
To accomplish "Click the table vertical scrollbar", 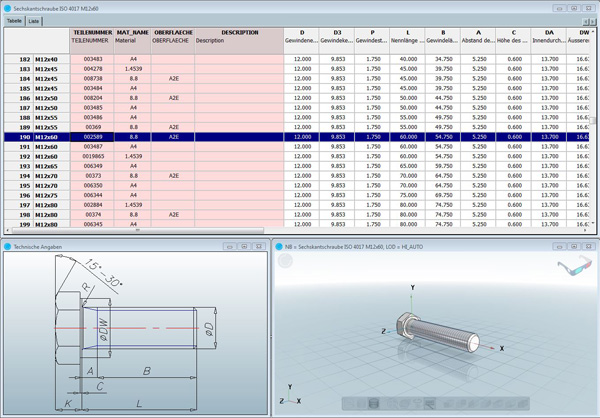I will pos(594,120).
